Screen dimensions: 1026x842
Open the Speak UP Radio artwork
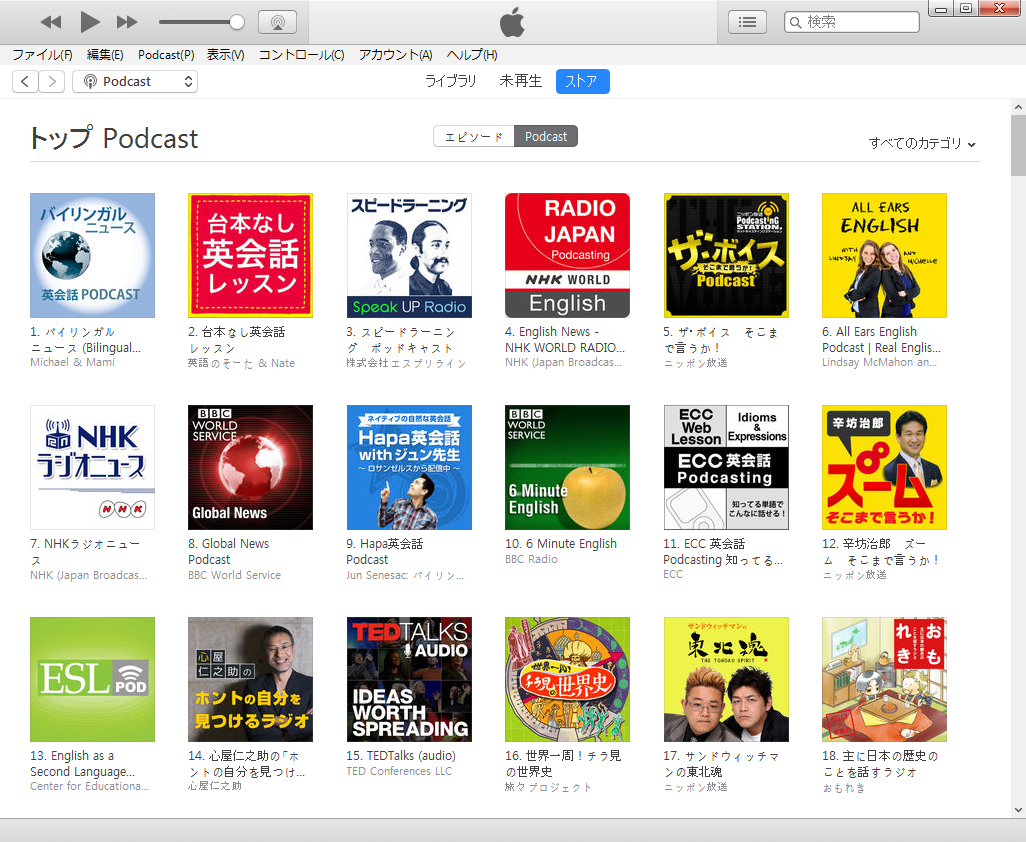pyautogui.click(x=409, y=255)
